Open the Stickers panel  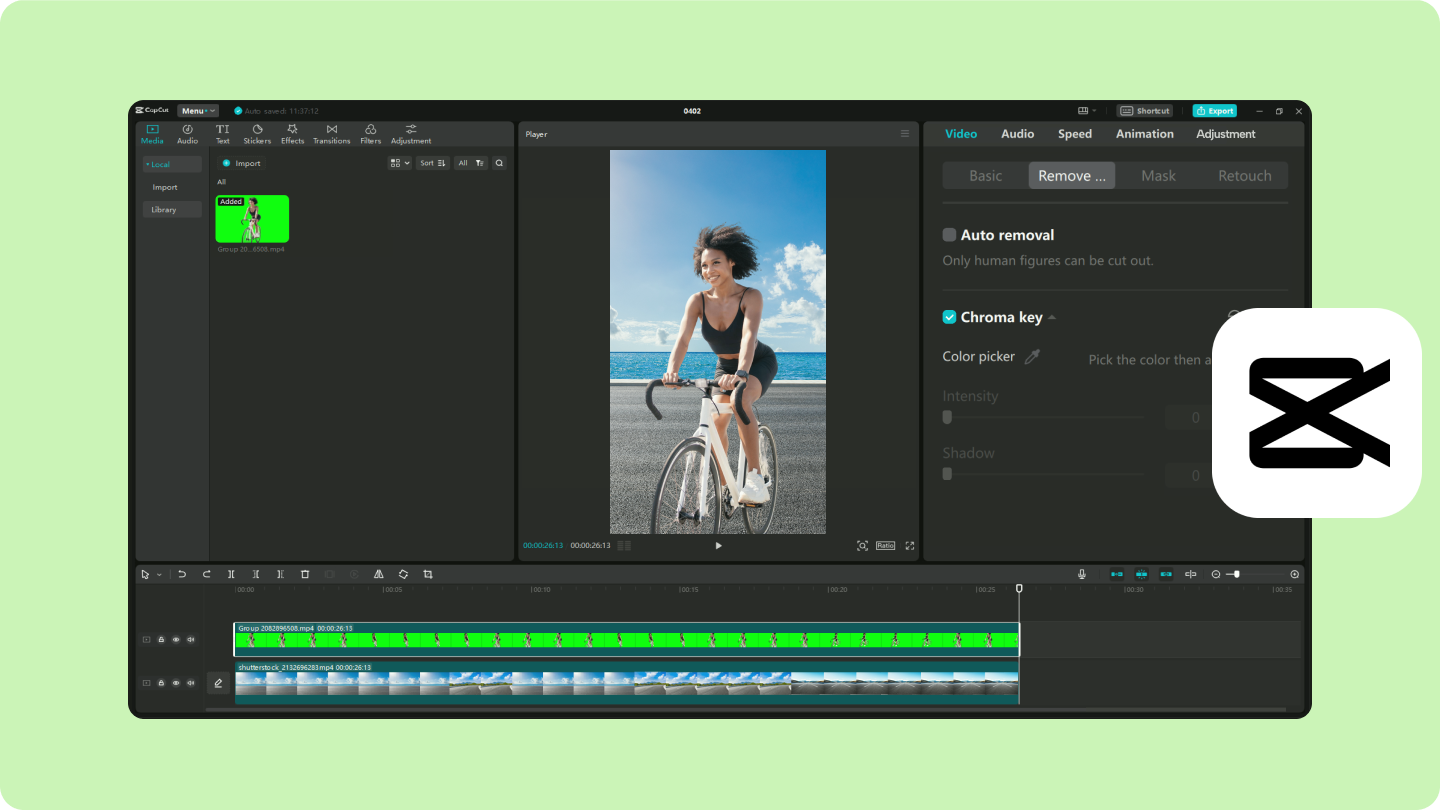click(257, 133)
